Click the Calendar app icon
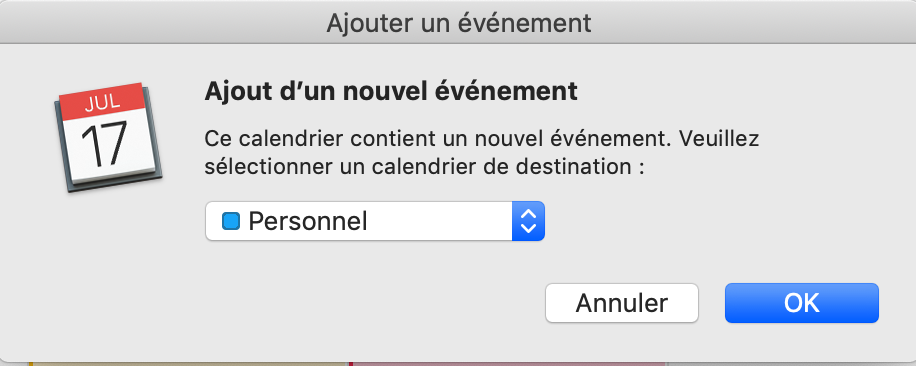The height and width of the screenshot is (366, 916). point(108,138)
